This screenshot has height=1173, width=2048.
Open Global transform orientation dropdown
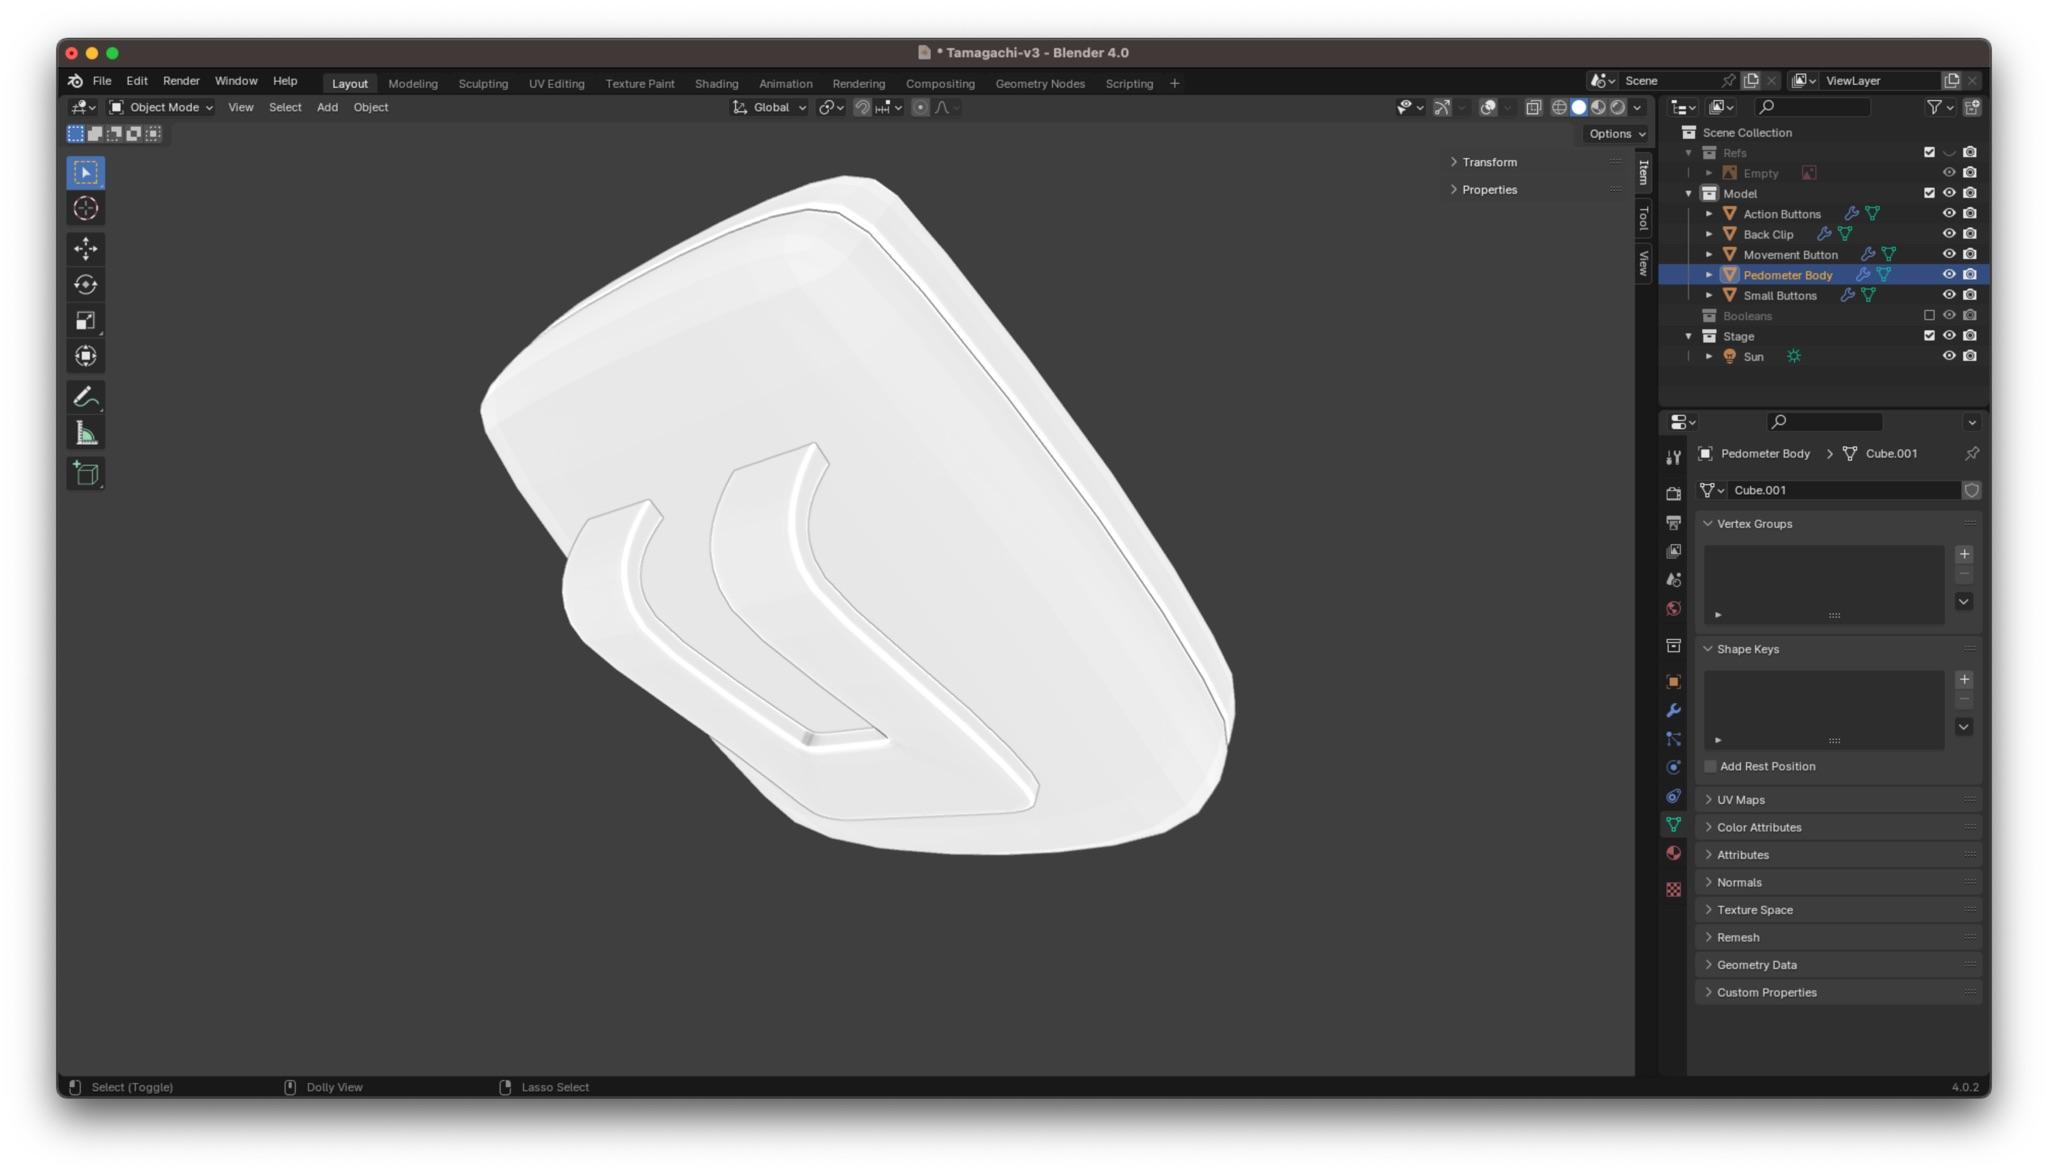[x=769, y=107]
